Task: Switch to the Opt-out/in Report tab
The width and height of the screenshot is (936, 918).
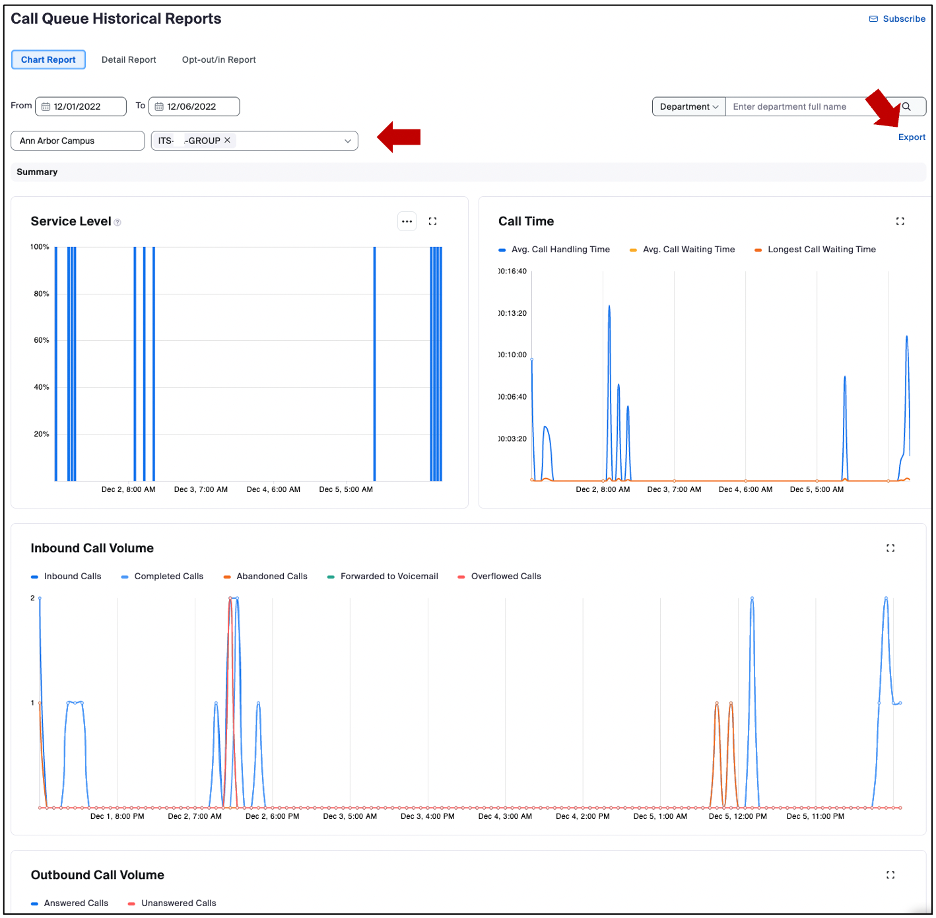Action: (221, 59)
